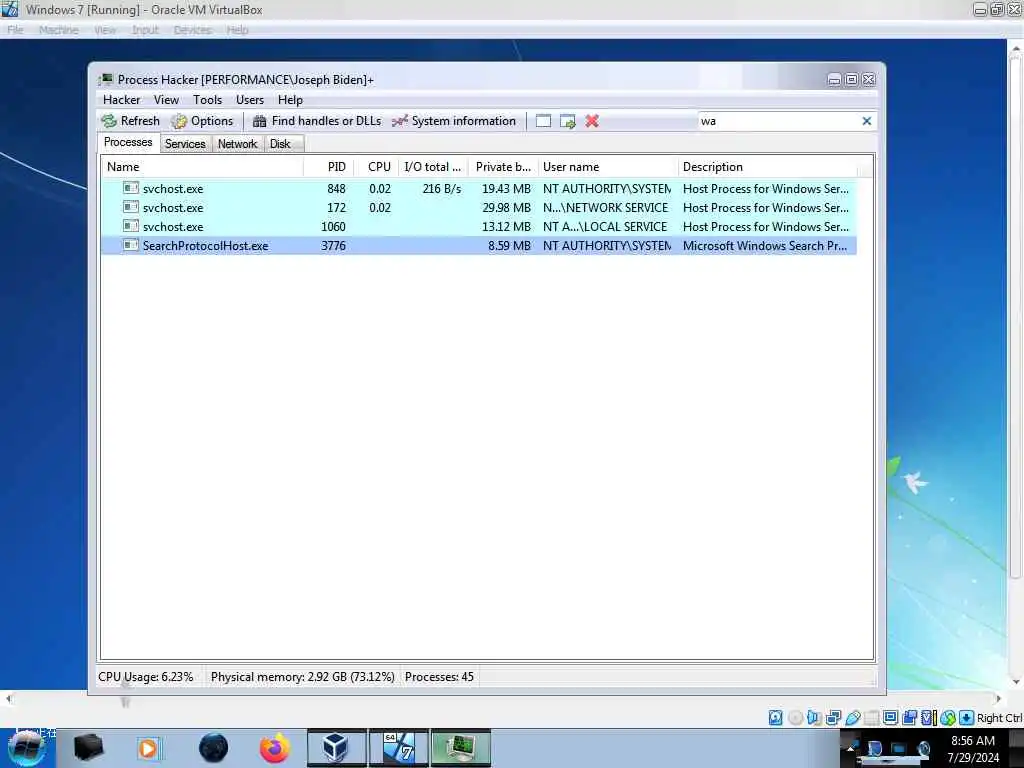
Task: Select the Processes tab
Action: click(x=128, y=142)
